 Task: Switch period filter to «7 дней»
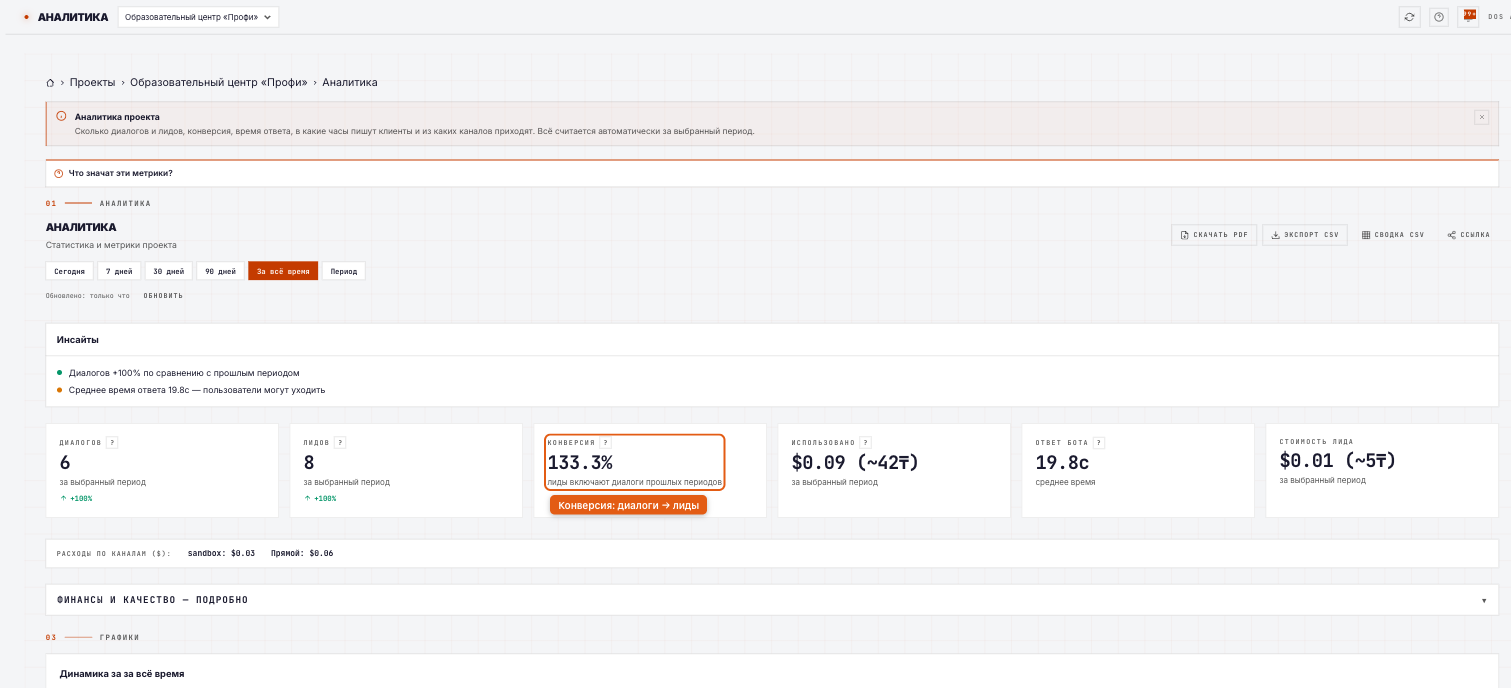pos(119,271)
